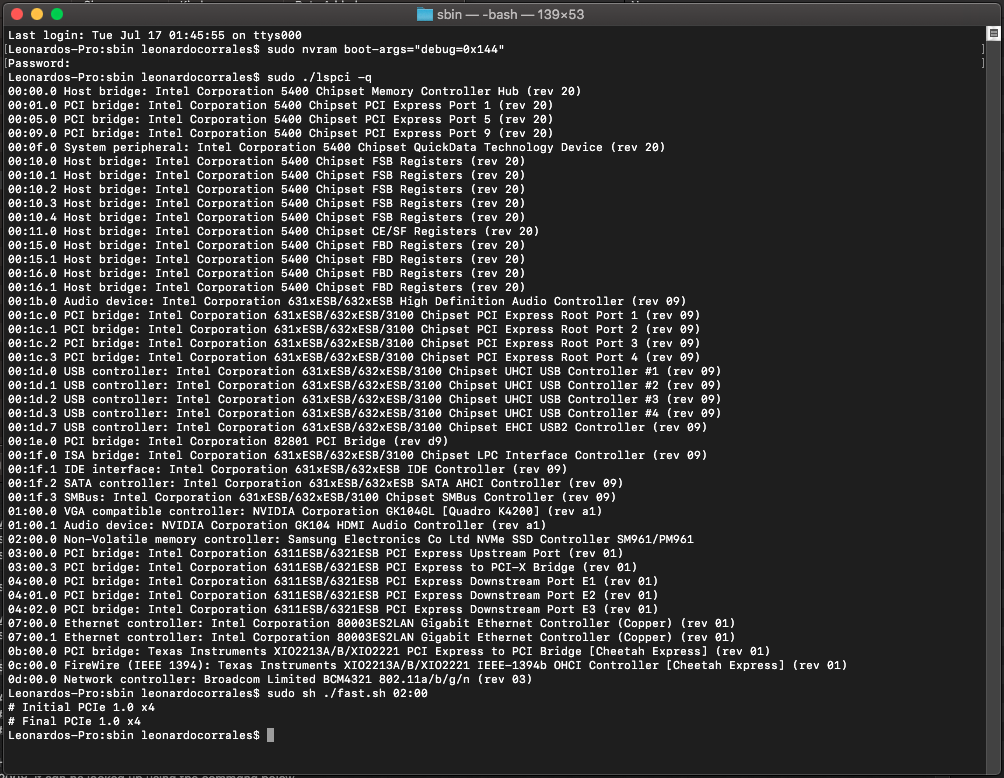Click the 00:15.0 FBD Registers line
This screenshot has height=778, width=1004.
[x=266, y=245]
